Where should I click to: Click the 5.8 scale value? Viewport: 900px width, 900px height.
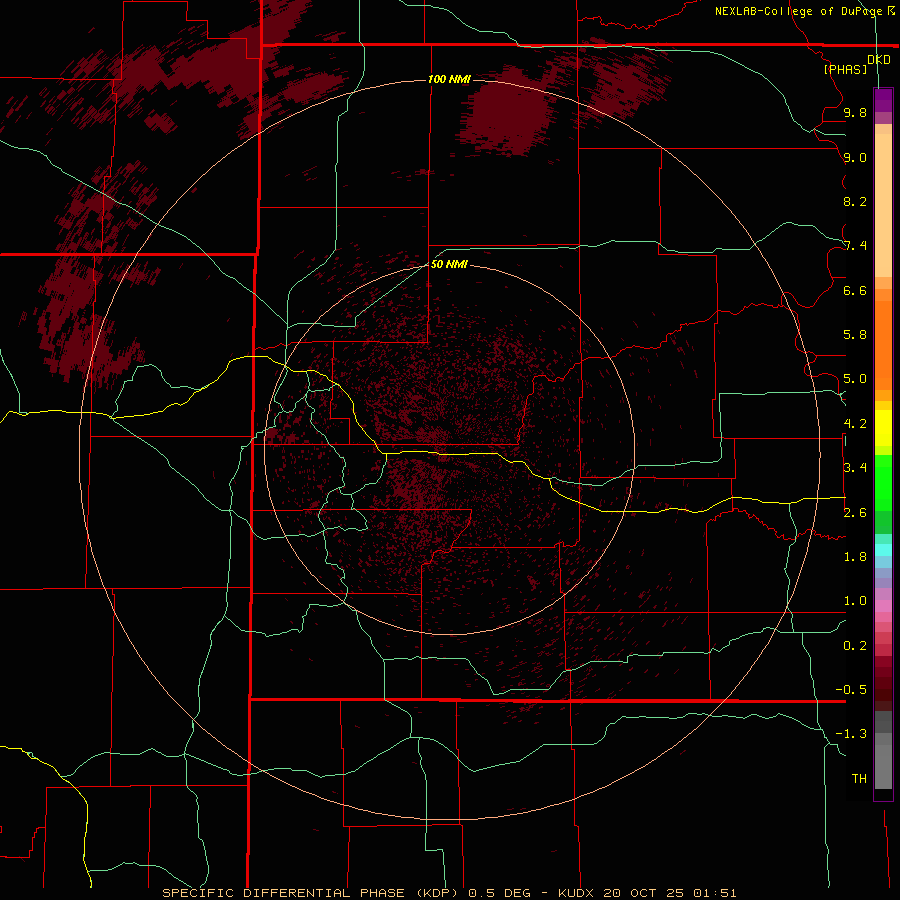click(855, 334)
